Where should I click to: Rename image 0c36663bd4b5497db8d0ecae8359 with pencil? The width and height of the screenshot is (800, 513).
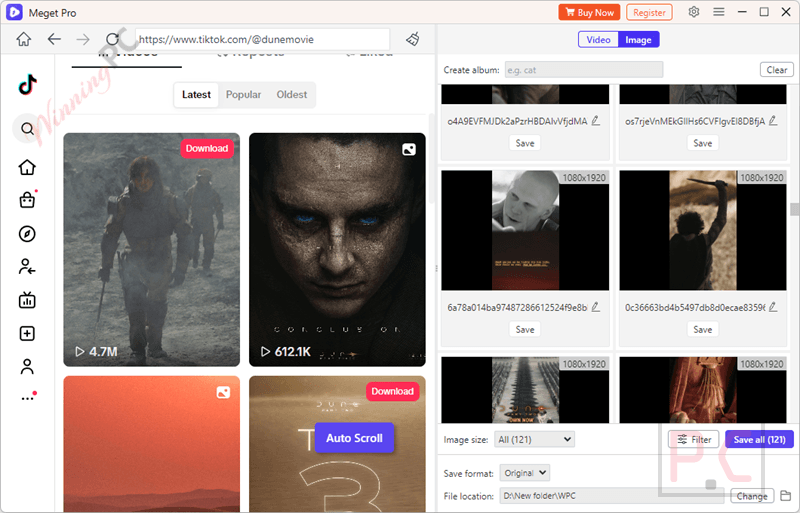pyautogui.click(x=773, y=307)
